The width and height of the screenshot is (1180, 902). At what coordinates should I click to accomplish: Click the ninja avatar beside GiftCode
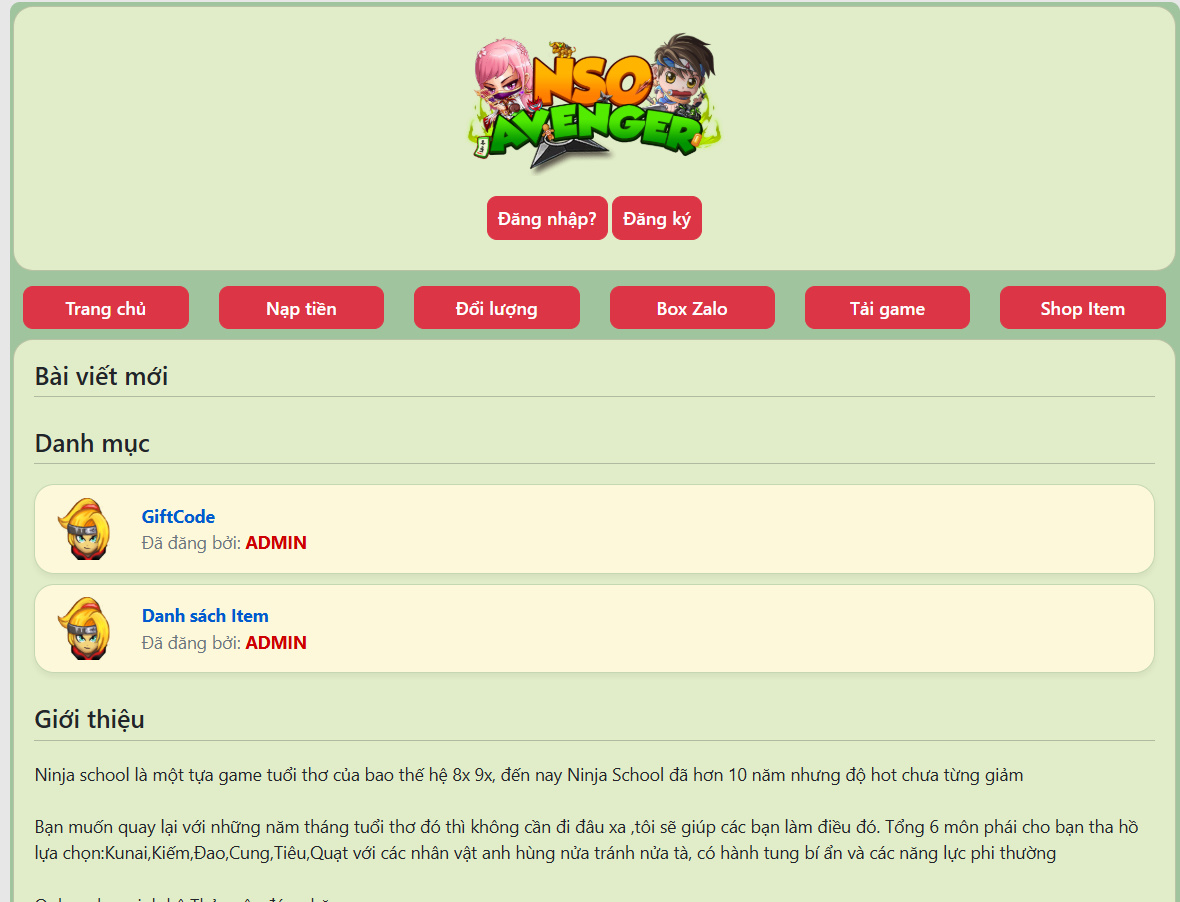pyautogui.click(x=84, y=529)
